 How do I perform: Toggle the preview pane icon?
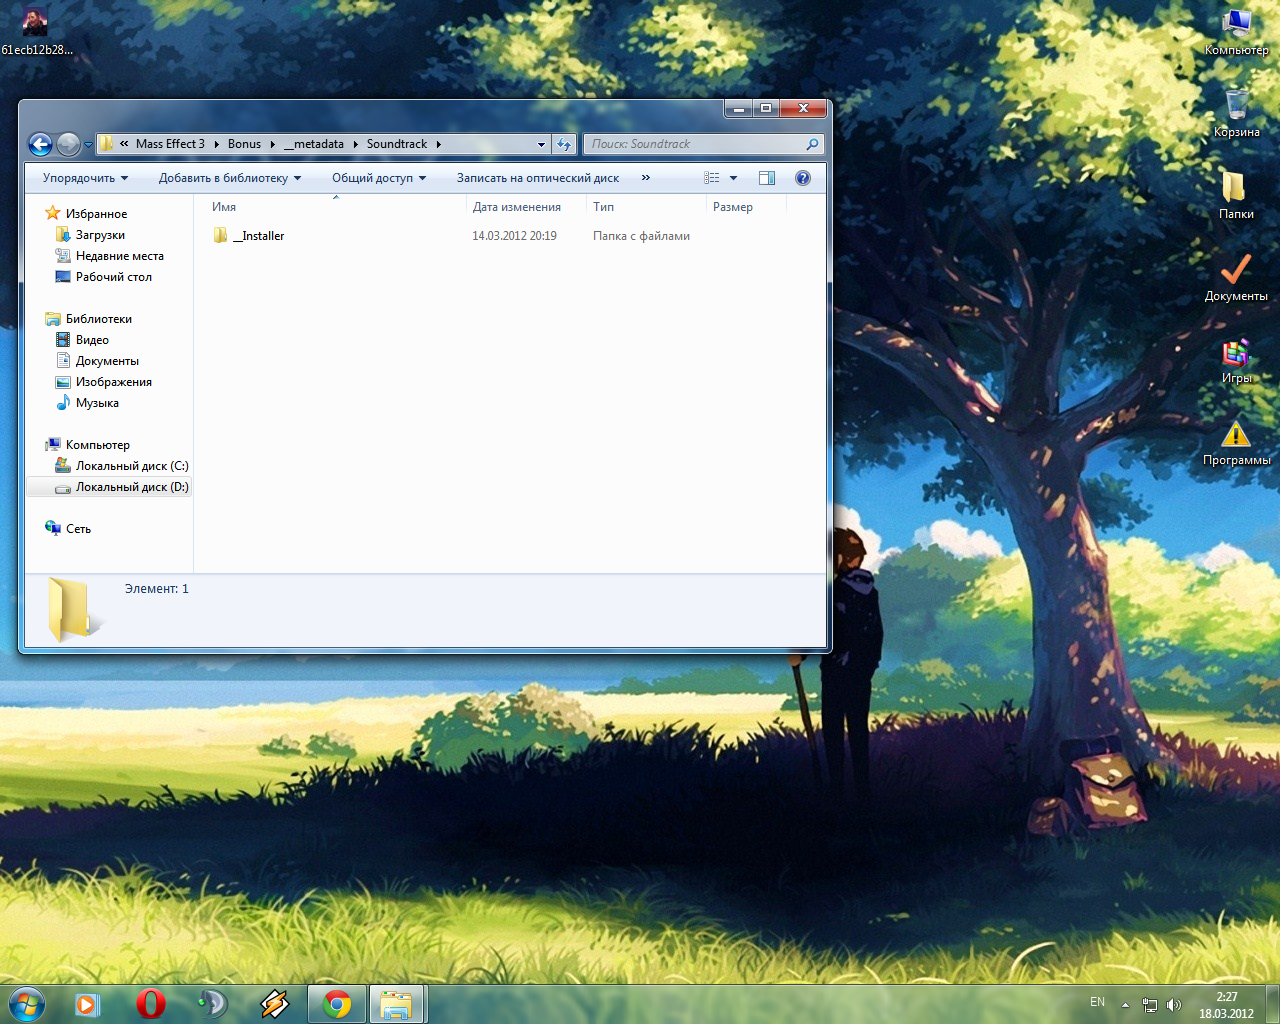pos(767,178)
